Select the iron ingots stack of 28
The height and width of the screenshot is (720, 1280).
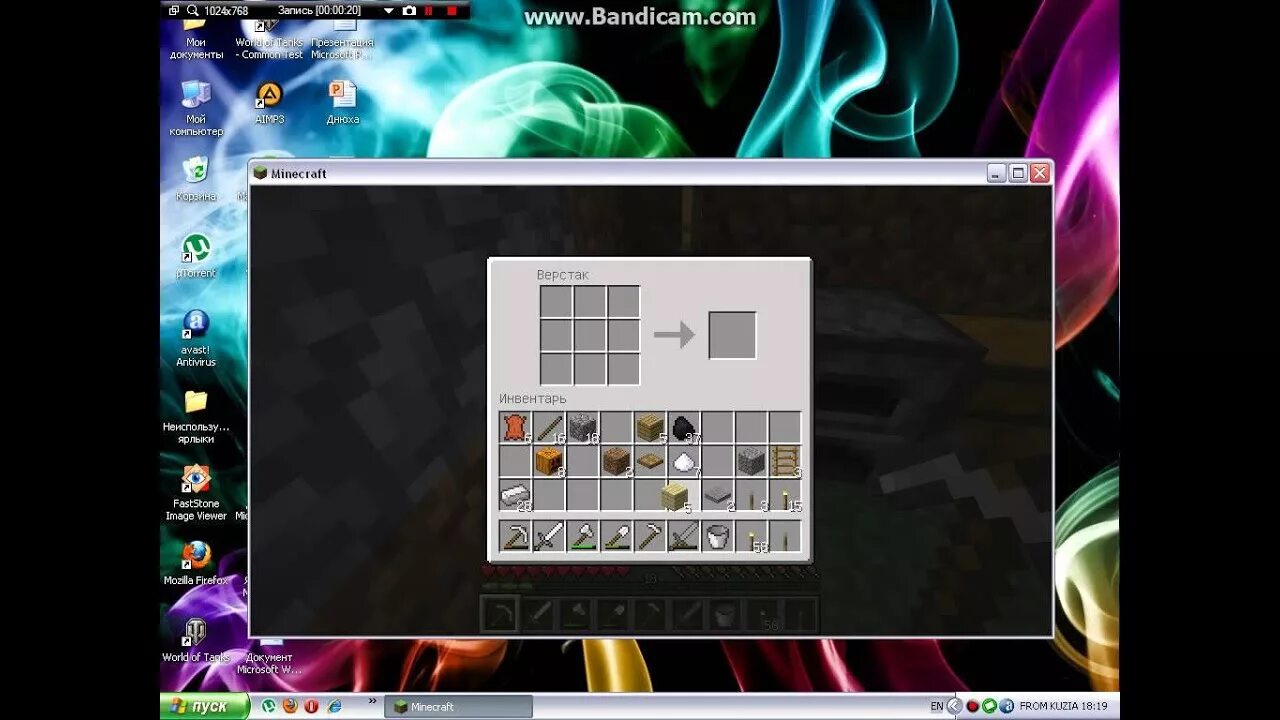515,496
